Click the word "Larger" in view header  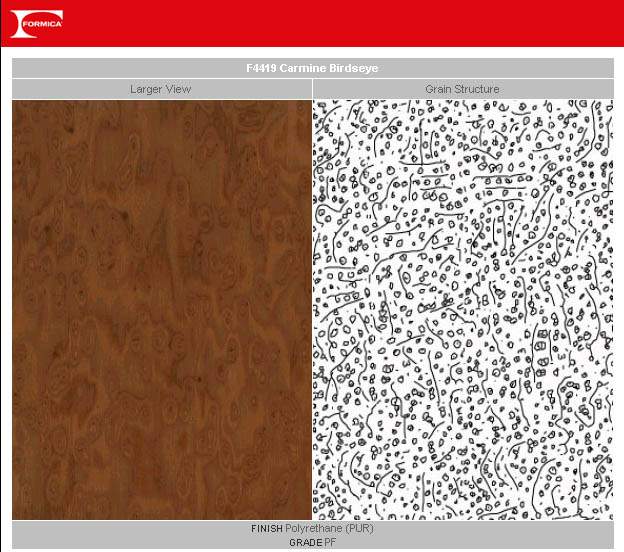click(x=146, y=89)
